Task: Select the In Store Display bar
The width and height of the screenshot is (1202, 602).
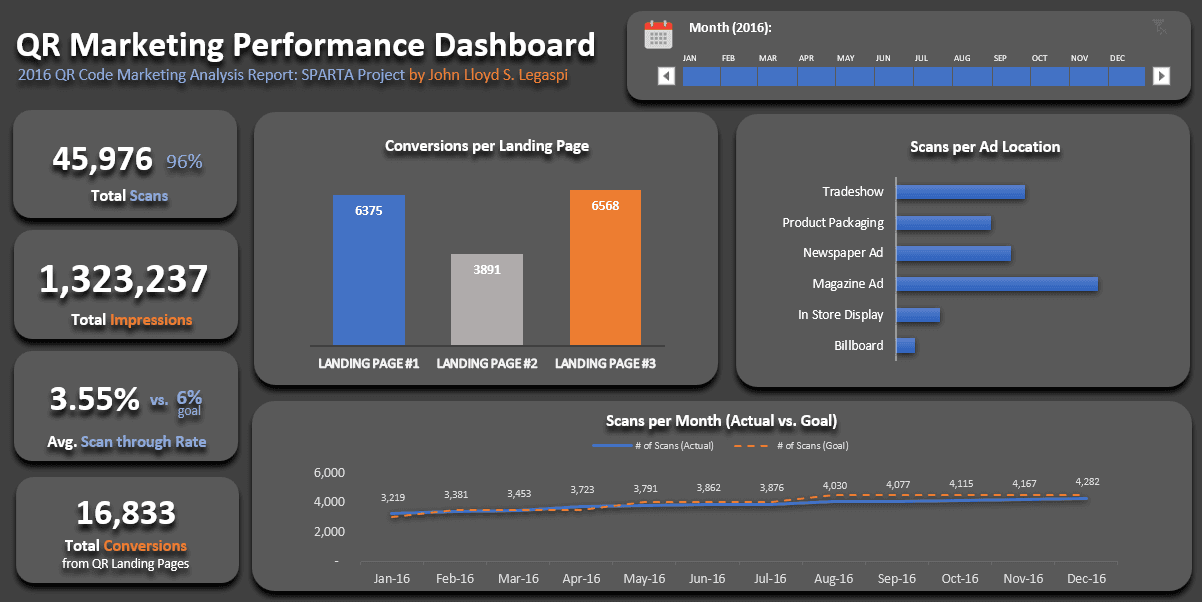Action: click(918, 314)
